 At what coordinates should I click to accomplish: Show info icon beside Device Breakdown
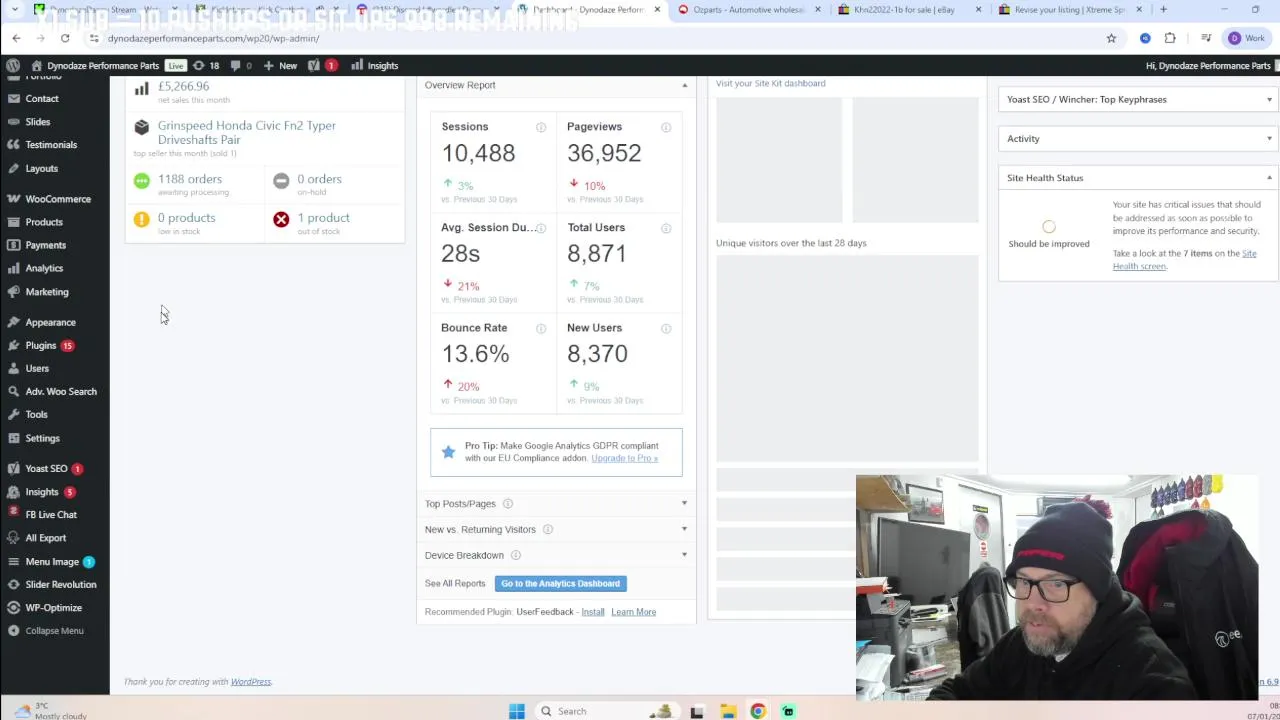pos(516,555)
